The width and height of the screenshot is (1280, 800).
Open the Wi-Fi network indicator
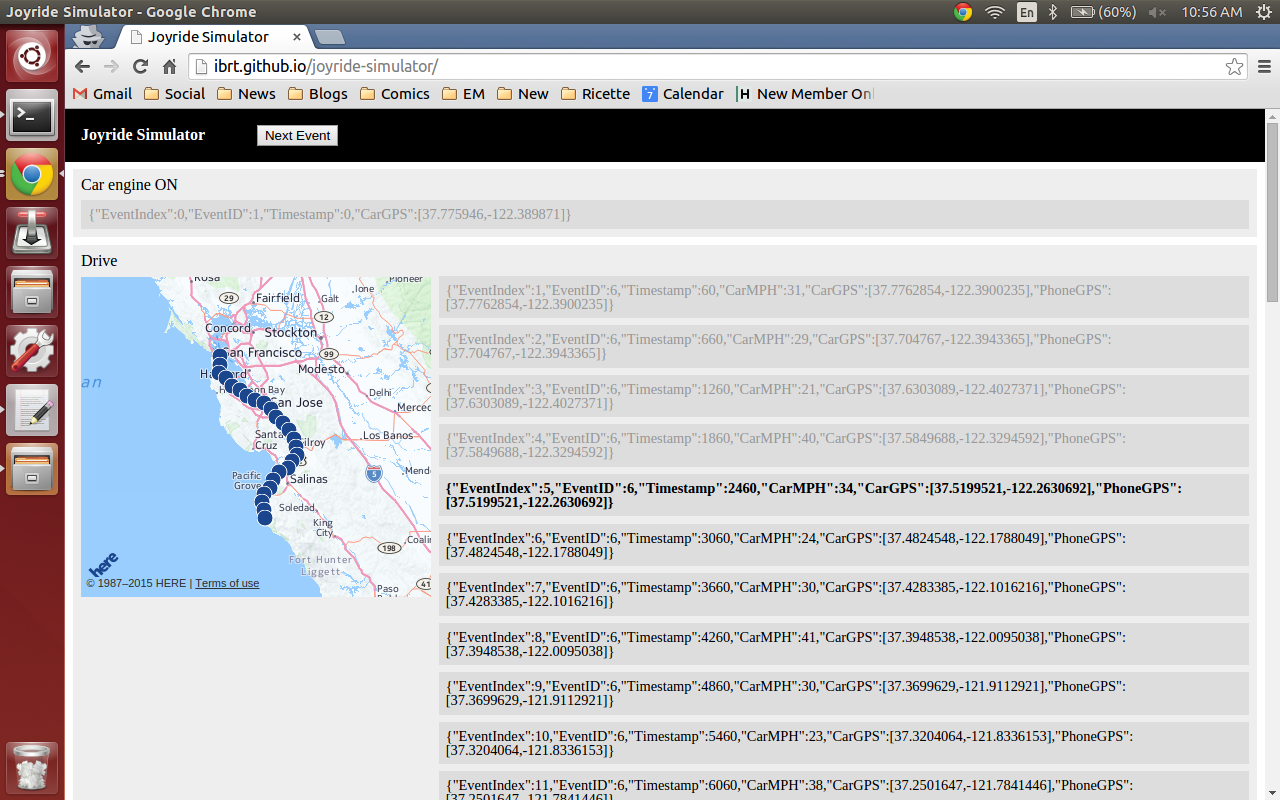tap(994, 12)
